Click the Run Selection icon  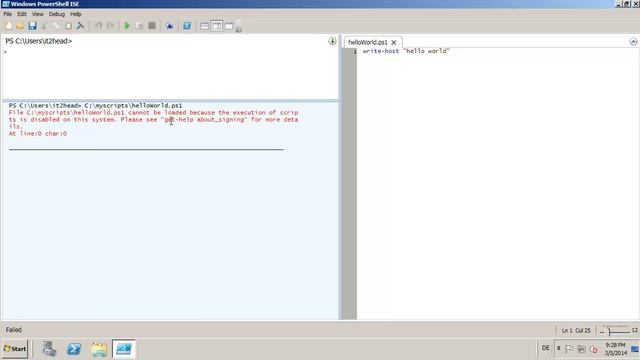point(139,26)
